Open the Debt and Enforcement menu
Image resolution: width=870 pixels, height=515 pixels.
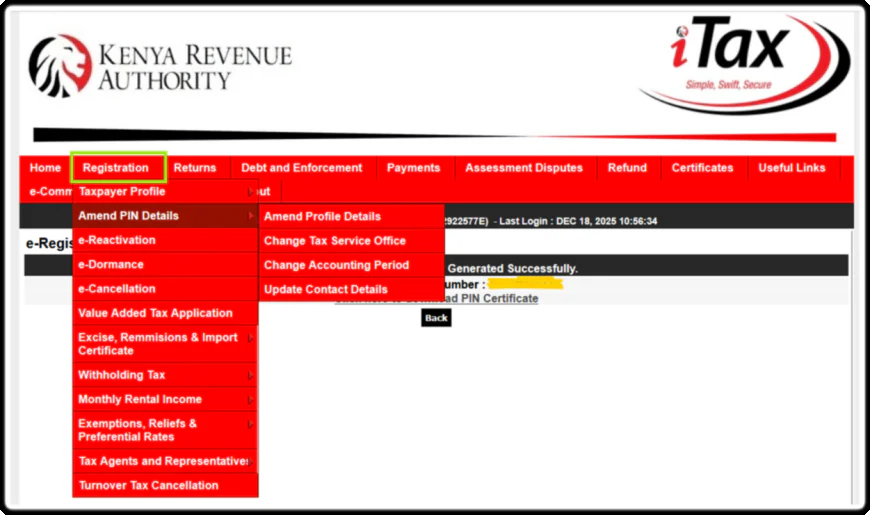301,168
